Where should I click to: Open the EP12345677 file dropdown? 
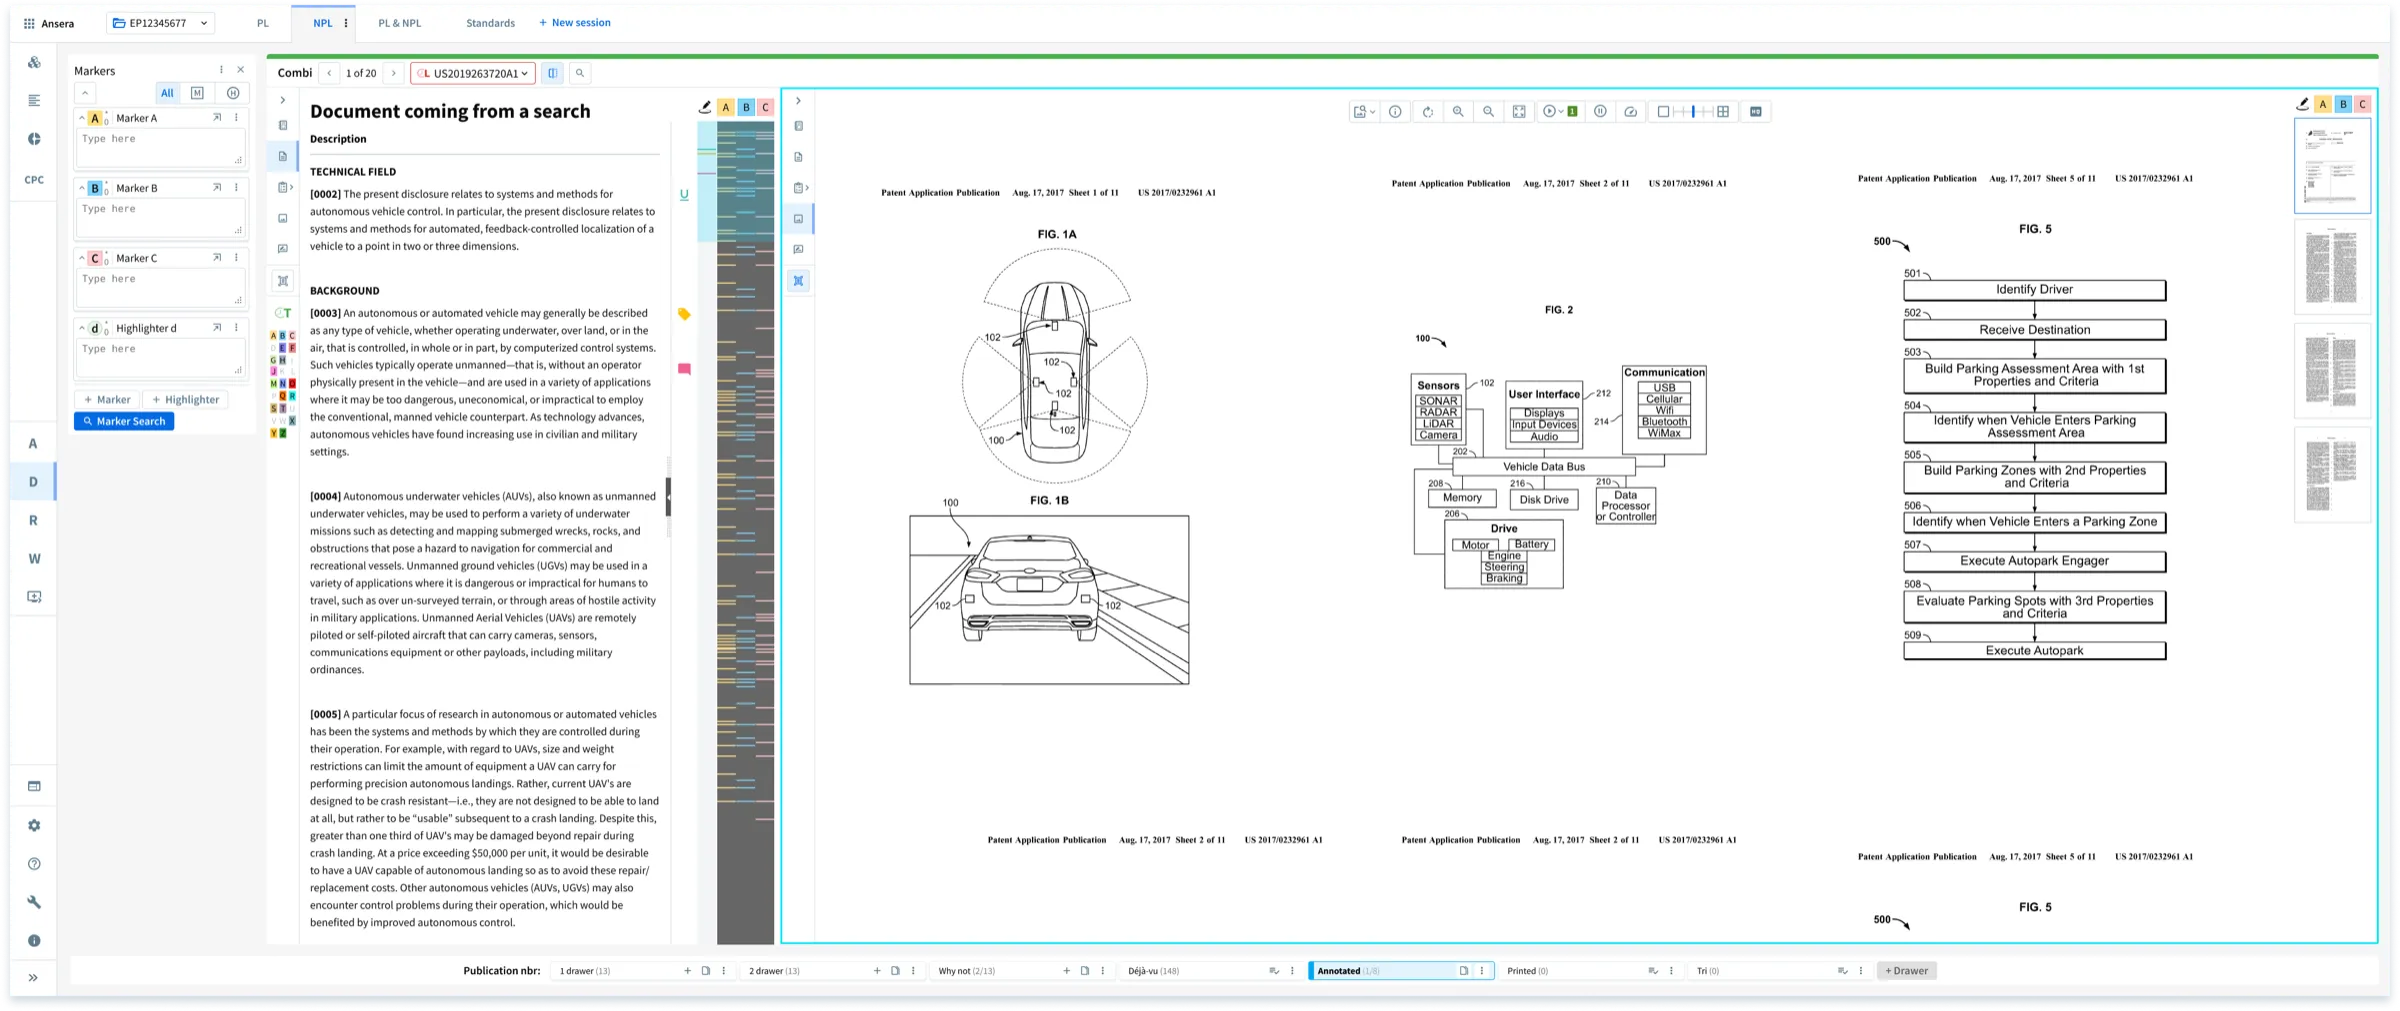pos(160,23)
